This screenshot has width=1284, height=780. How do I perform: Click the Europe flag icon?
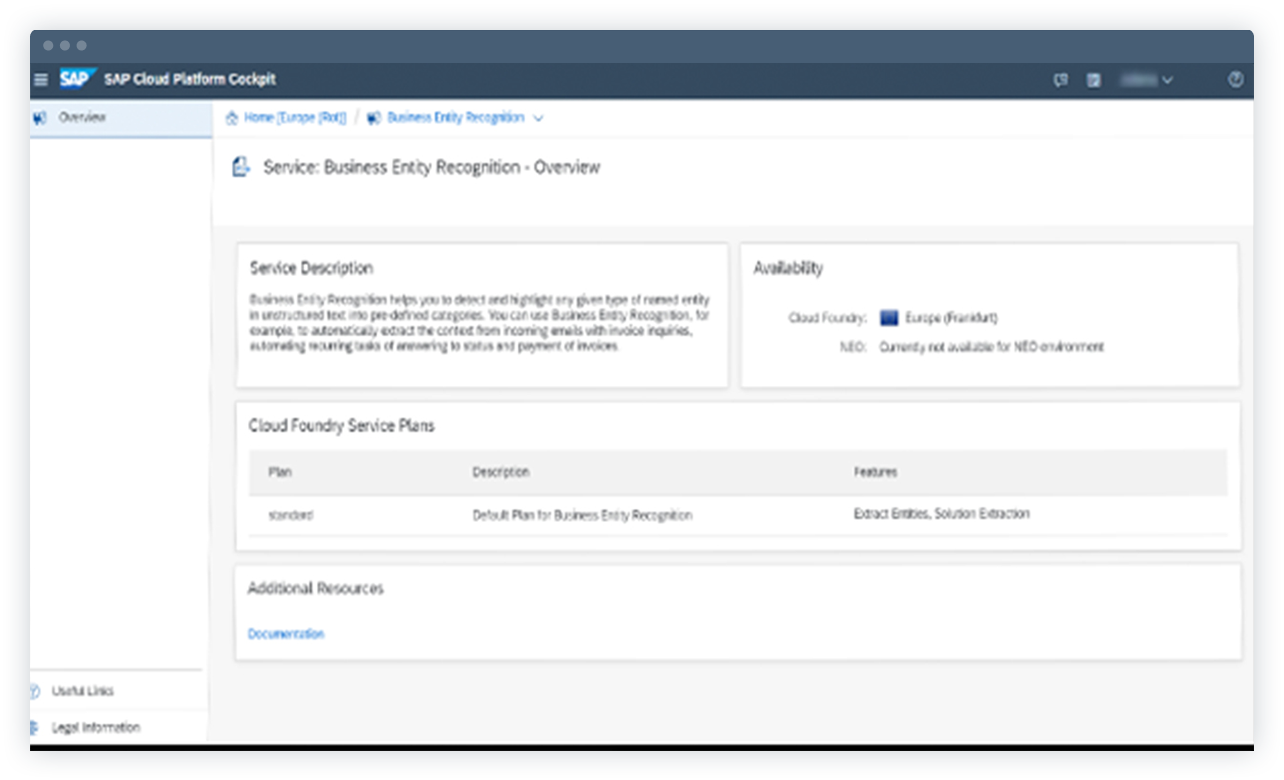tap(888, 318)
